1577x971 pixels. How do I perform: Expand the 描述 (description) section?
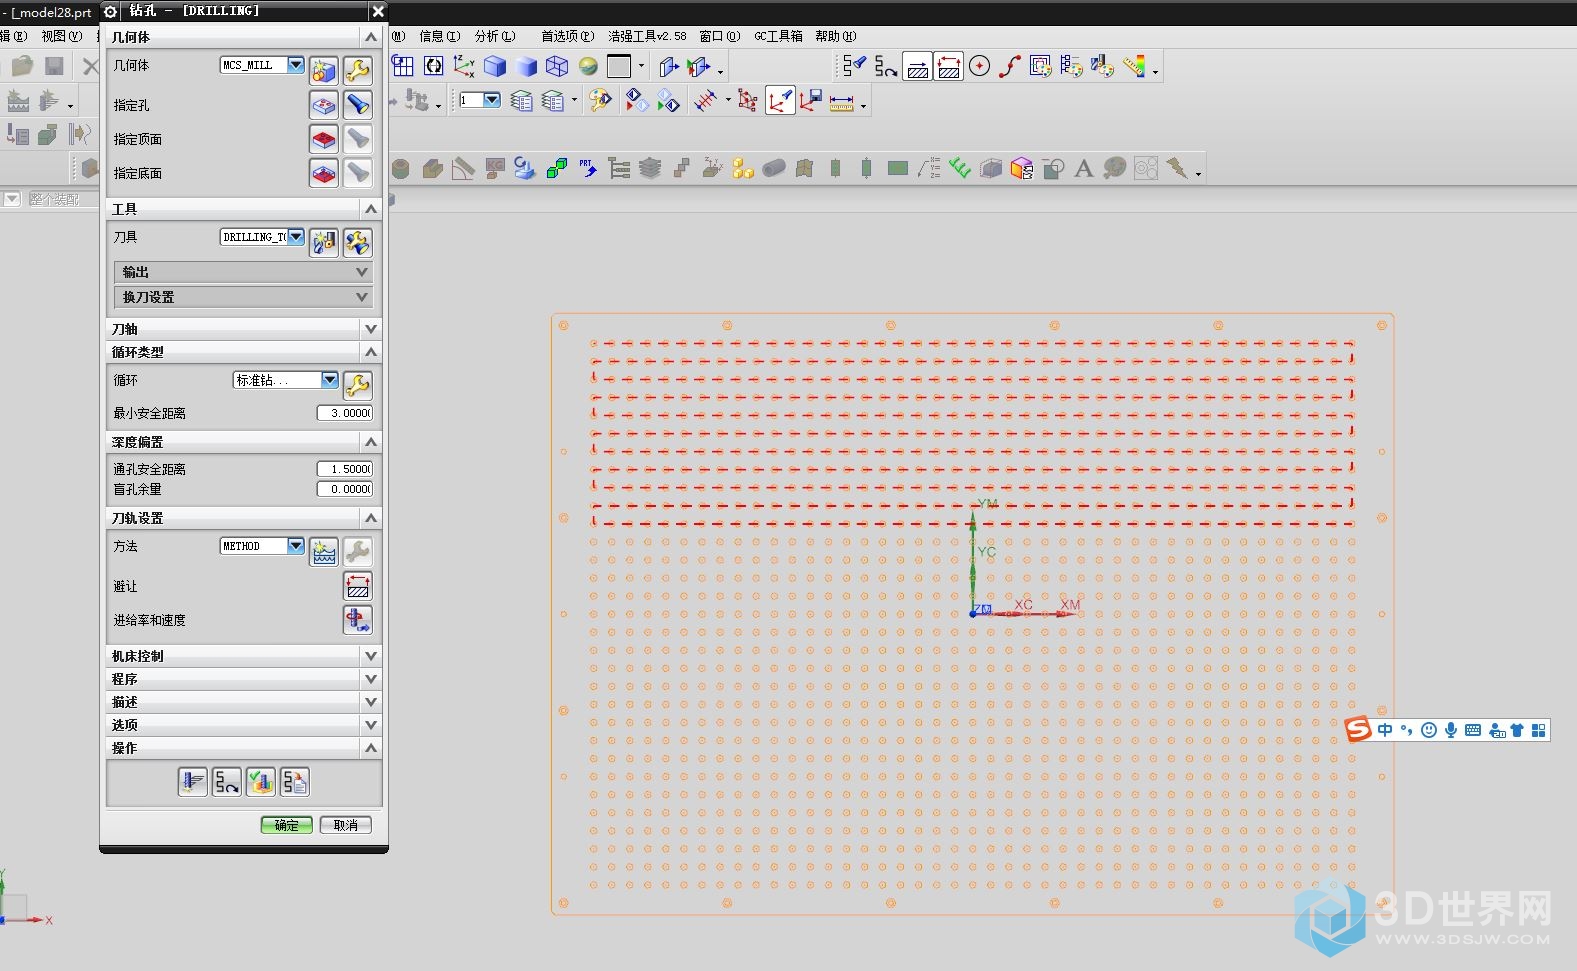tap(244, 702)
